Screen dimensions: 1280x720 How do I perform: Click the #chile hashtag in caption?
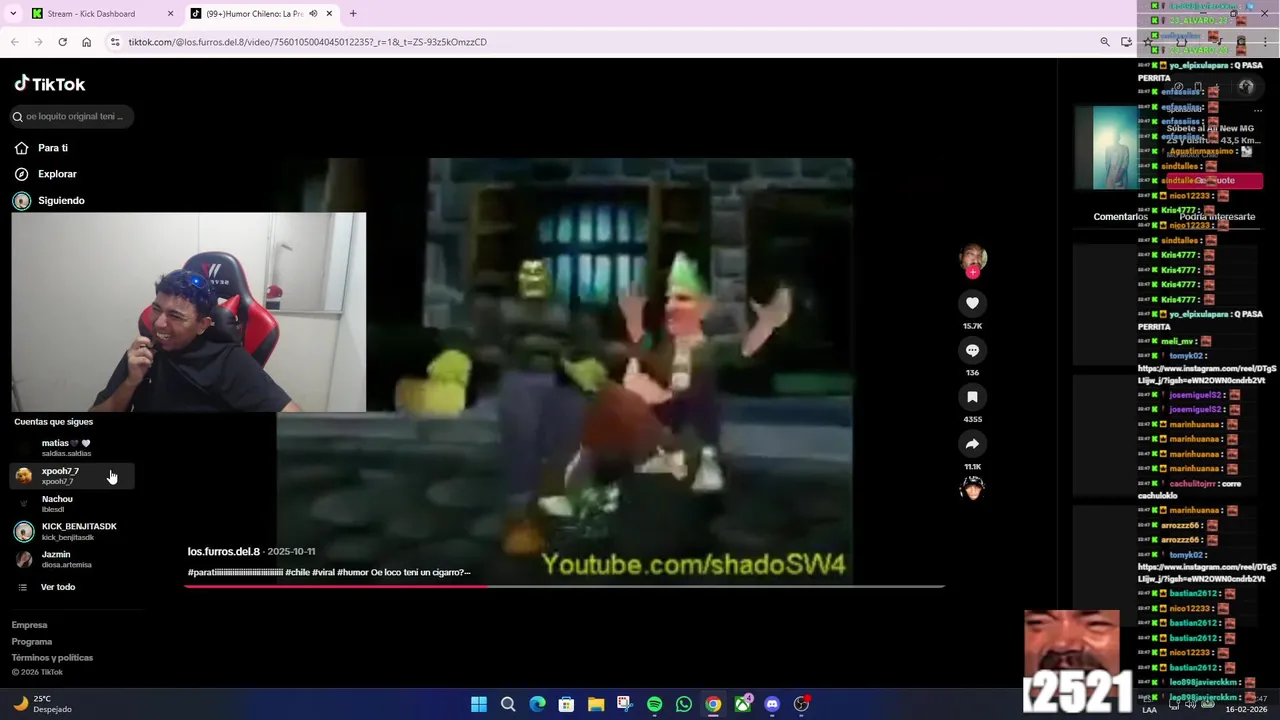(x=297, y=573)
